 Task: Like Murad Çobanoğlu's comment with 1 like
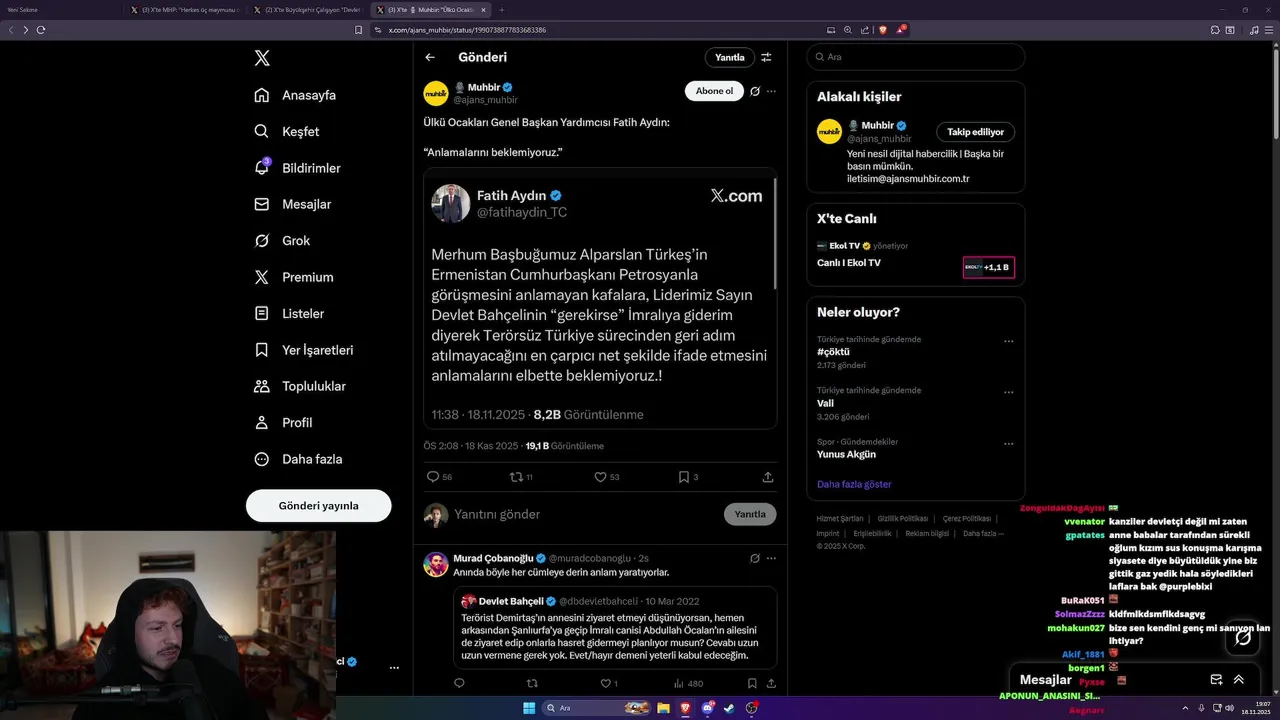click(x=608, y=684)
